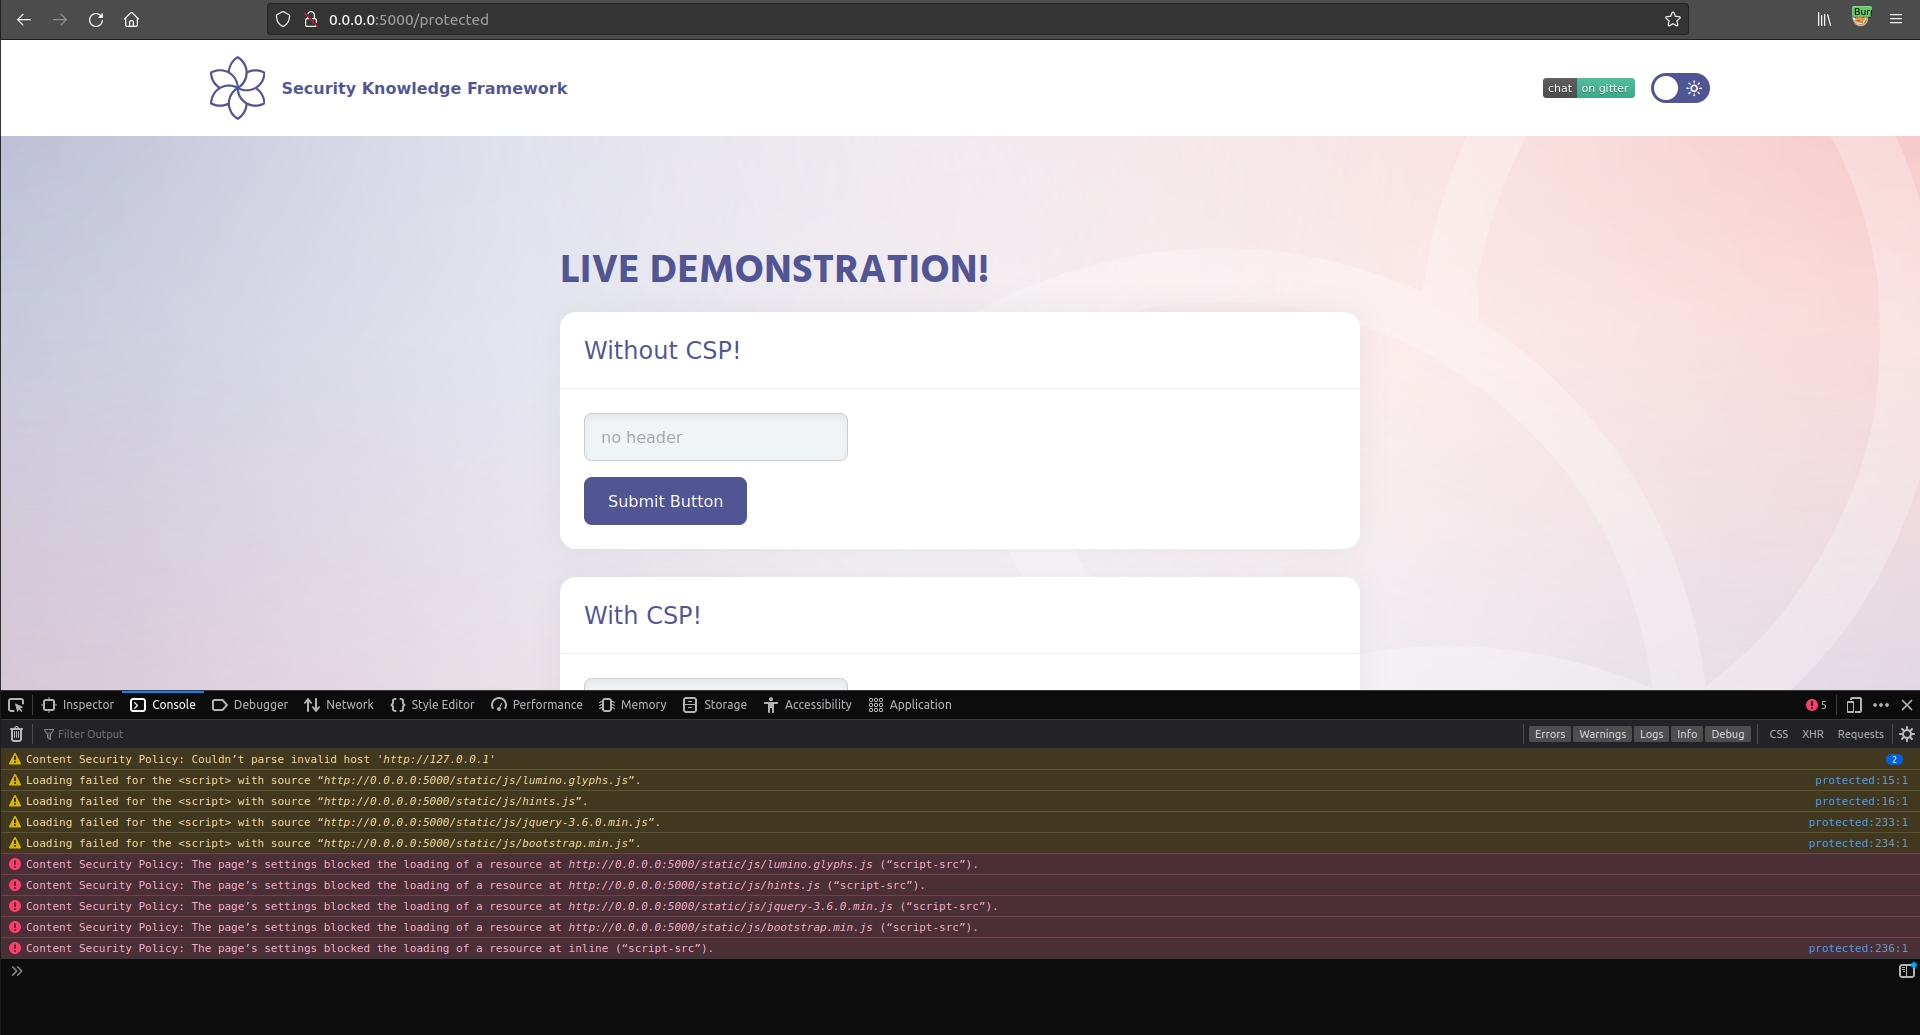
Task: Toggle the light/dark theme switch
Action: pos(1679,88)
